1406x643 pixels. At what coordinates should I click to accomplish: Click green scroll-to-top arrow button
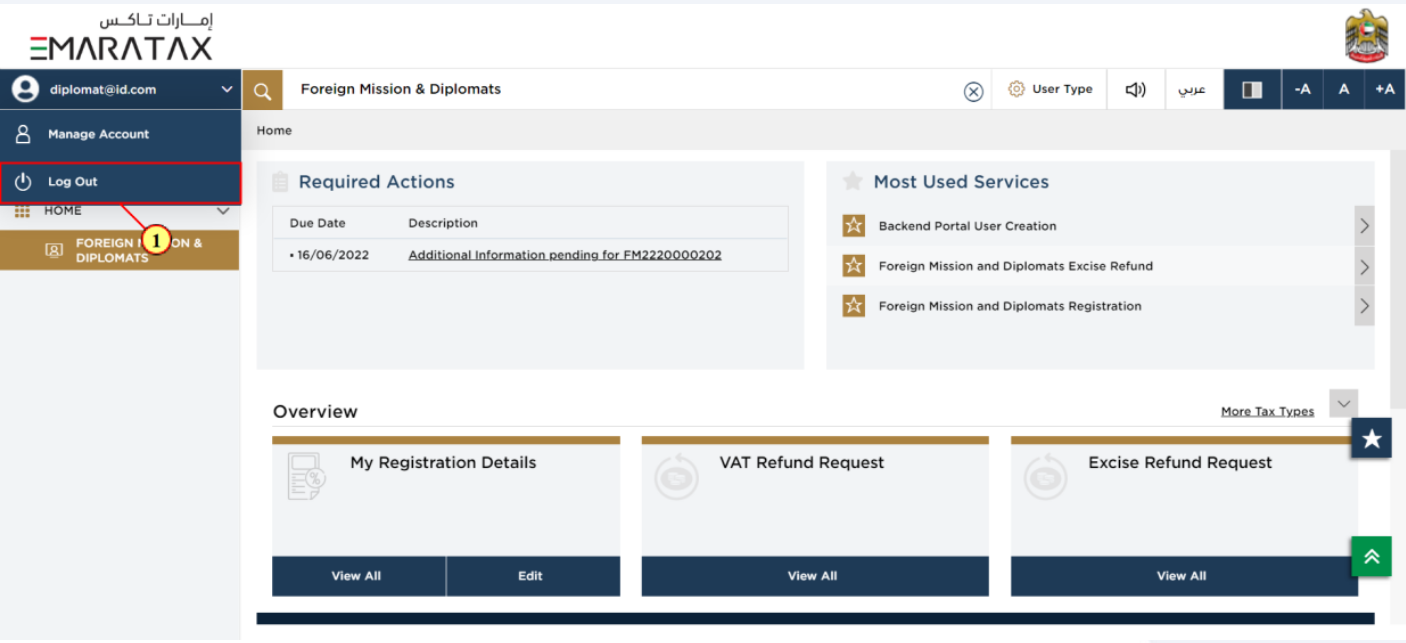coord(1371,556)
